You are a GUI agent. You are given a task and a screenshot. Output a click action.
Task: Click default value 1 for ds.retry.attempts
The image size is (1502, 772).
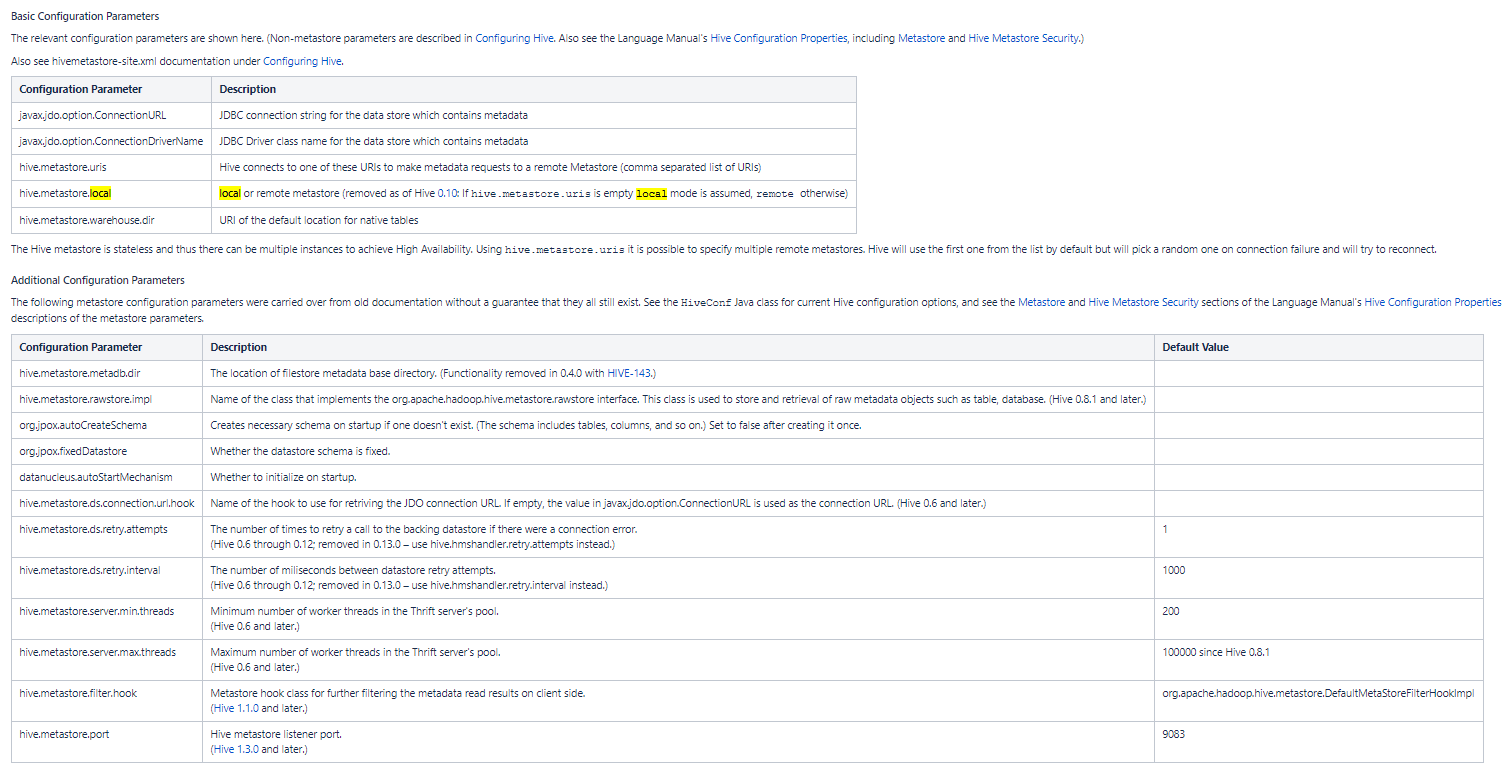(1165, 529)
